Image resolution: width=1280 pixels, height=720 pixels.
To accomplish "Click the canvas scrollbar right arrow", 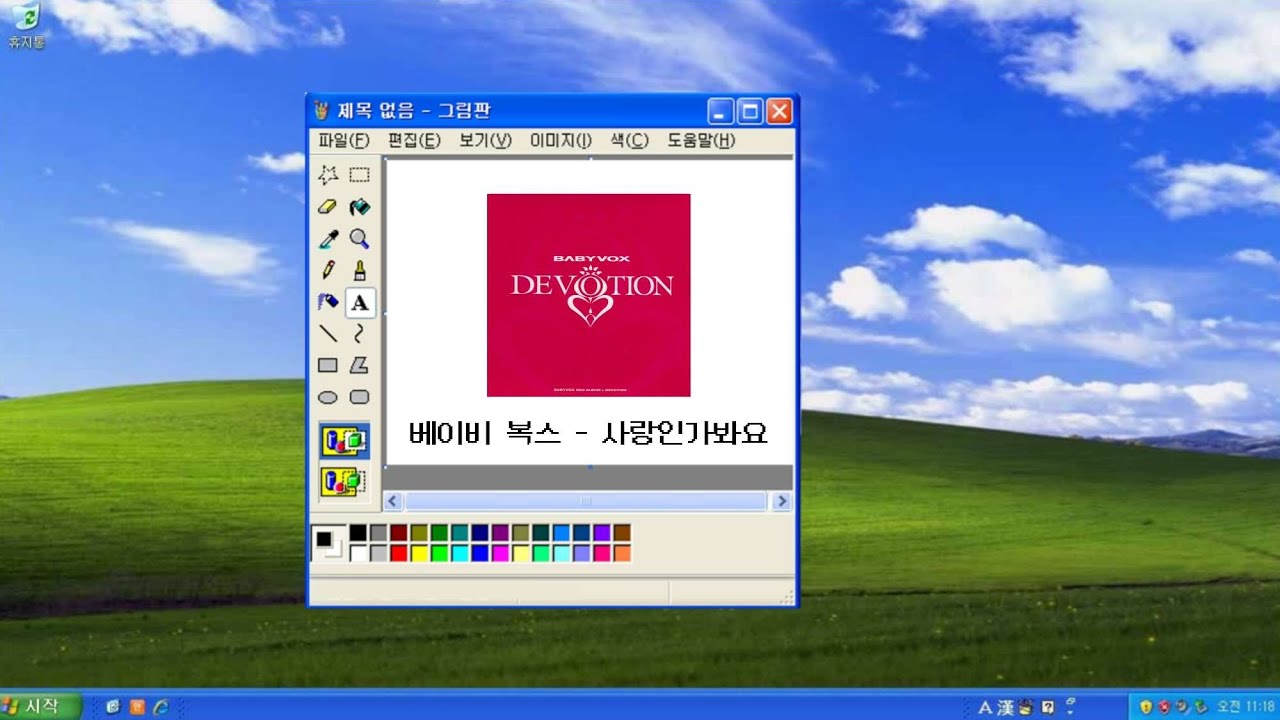I will [782, 501].
